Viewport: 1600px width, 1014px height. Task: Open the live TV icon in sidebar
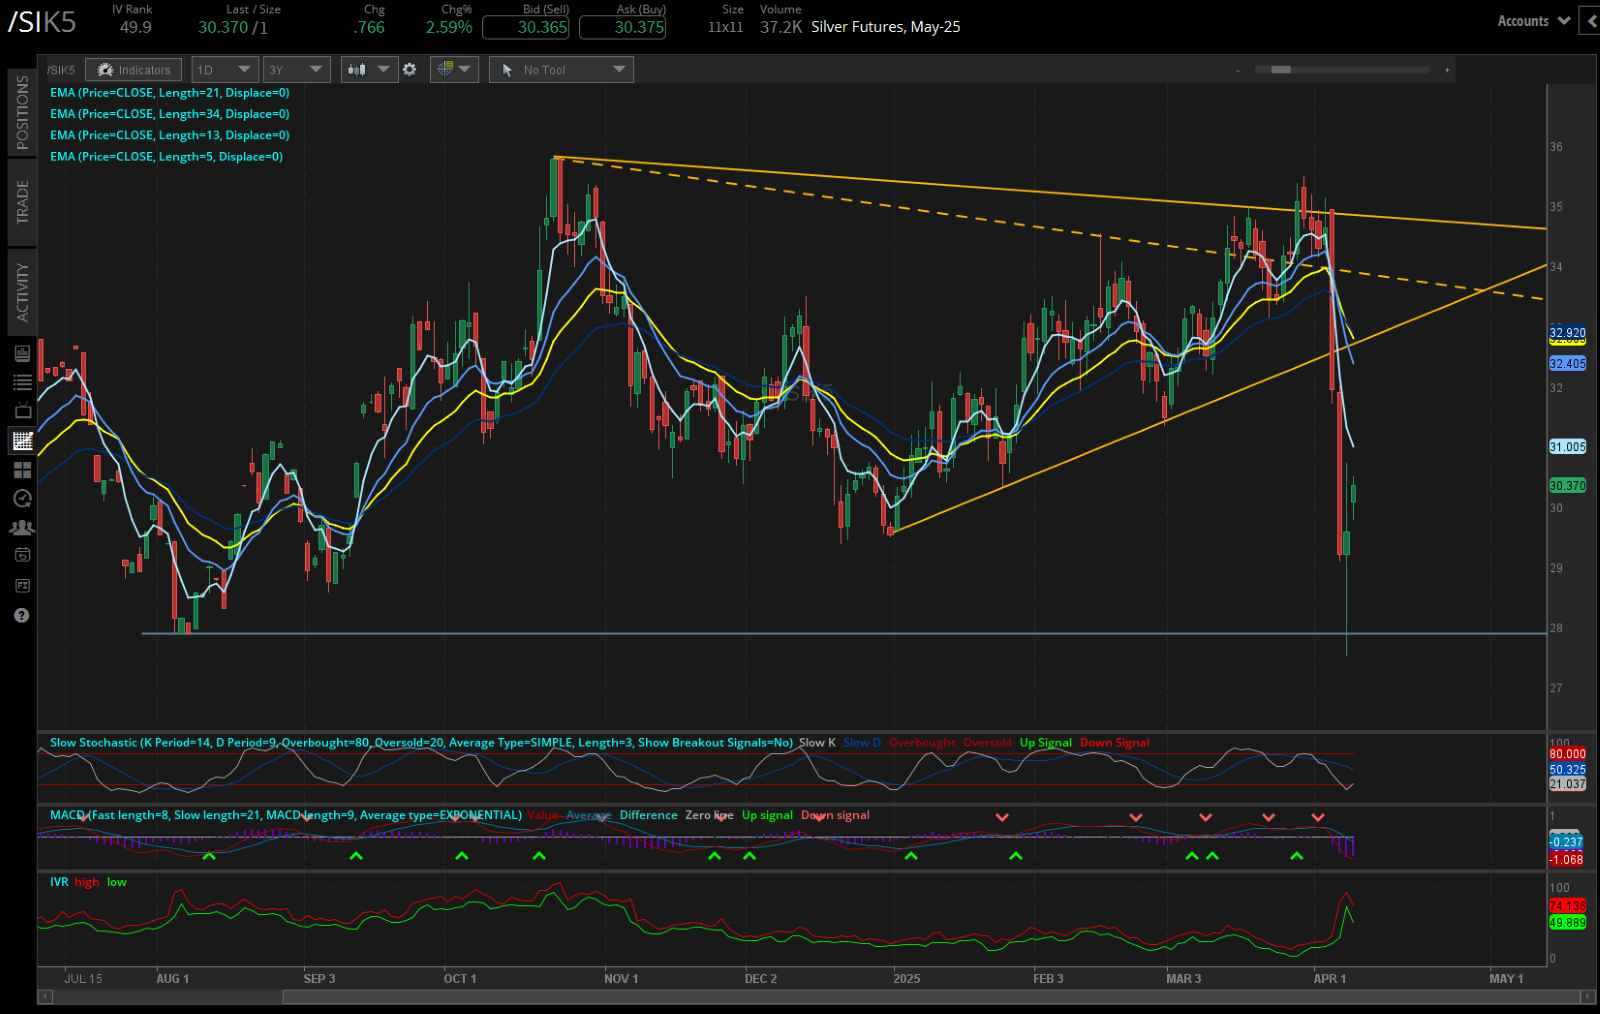click(22, 409)
